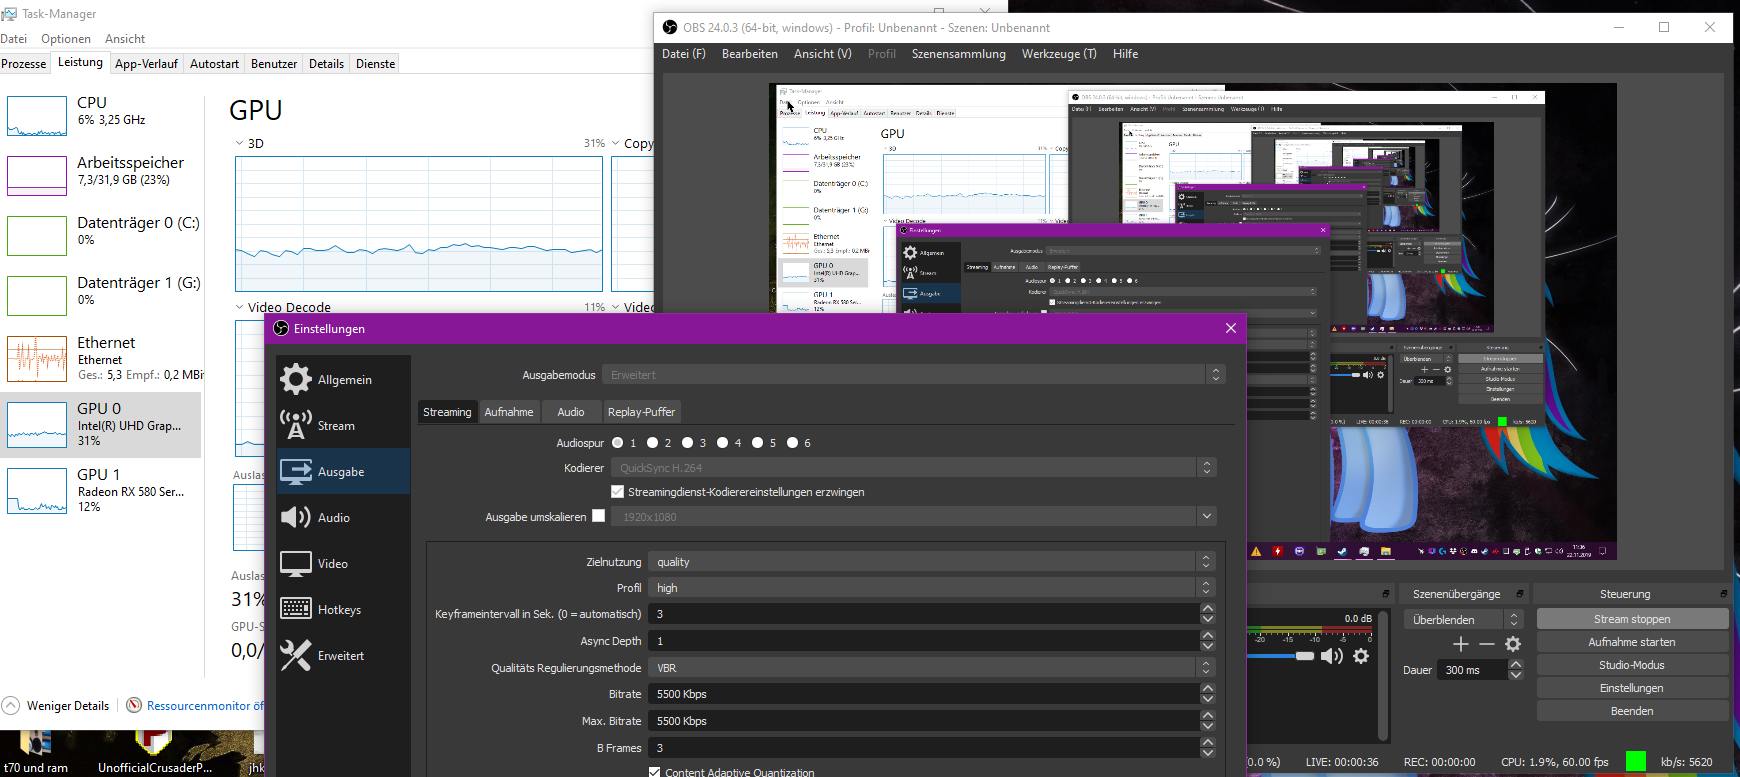1740x777 pixels.
Task: Open Überblenden transition dropdown
Action: [x=1462, y=620]
